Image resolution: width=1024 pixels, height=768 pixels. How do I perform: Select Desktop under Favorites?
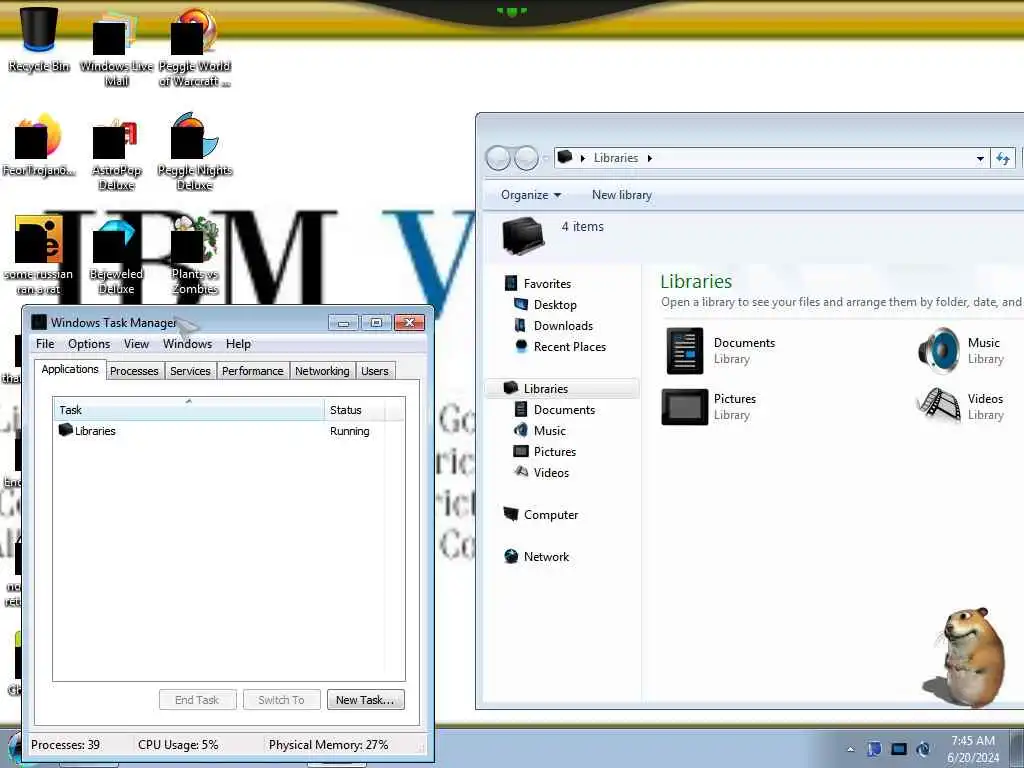(554, 304)
